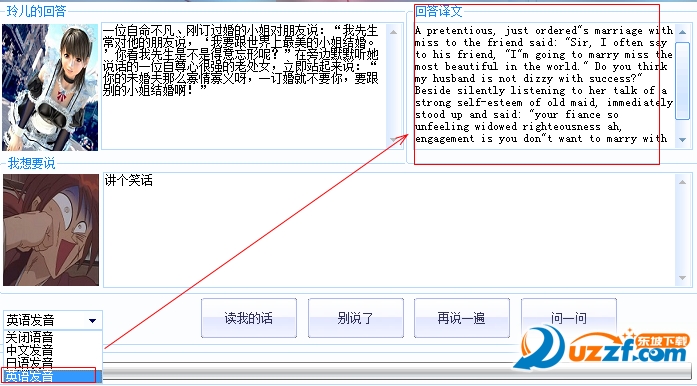Click up arrow of 玲儿的回答 scrollbar
The image size is (697, 386).
(x=393, y=32)
